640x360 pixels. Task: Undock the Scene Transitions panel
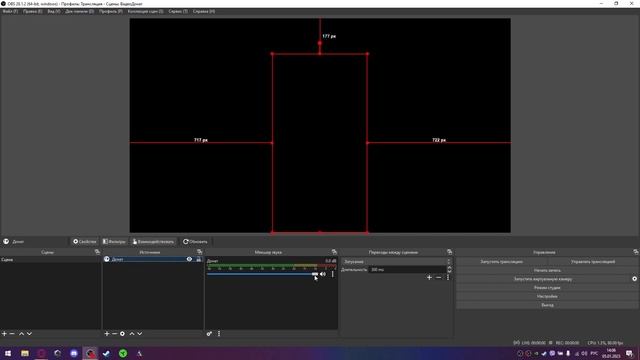pos(449,252)
